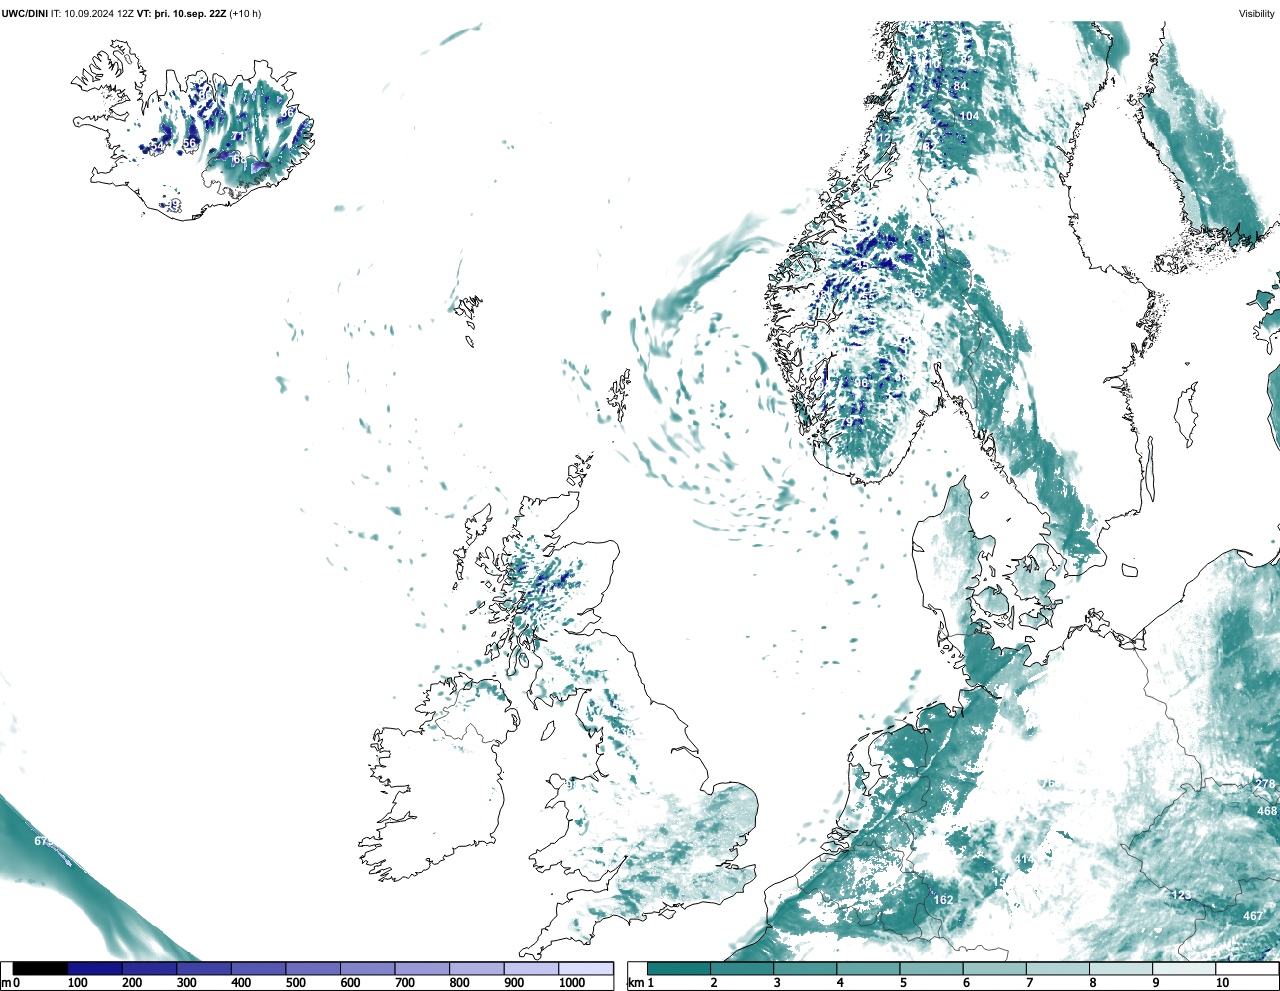Click the '84' value over northern Norway
This screenshot has height=991, width=1280.
tap(960, 86)
